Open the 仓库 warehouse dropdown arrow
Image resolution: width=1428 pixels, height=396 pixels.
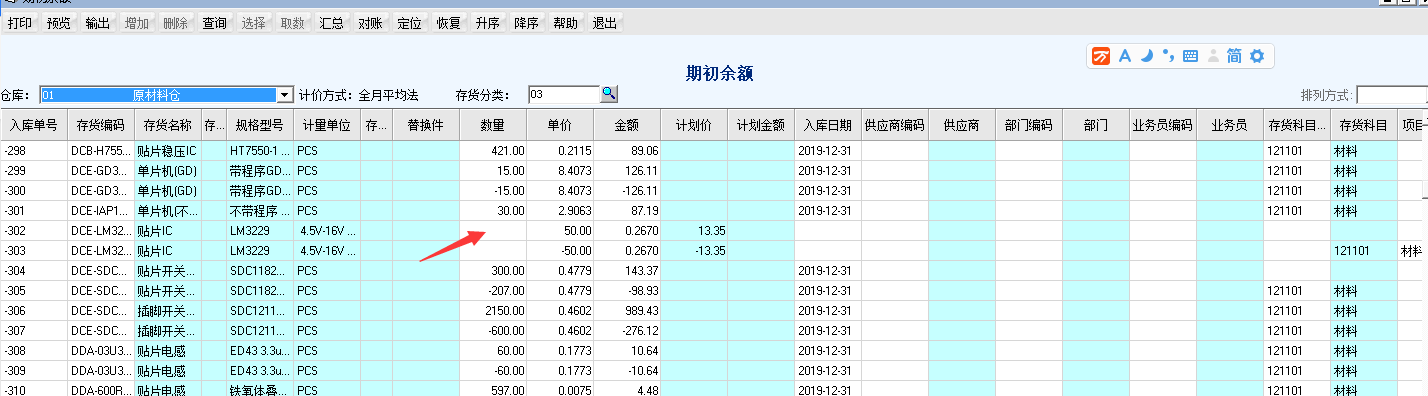pyautogui.click(x=285, y=95)
